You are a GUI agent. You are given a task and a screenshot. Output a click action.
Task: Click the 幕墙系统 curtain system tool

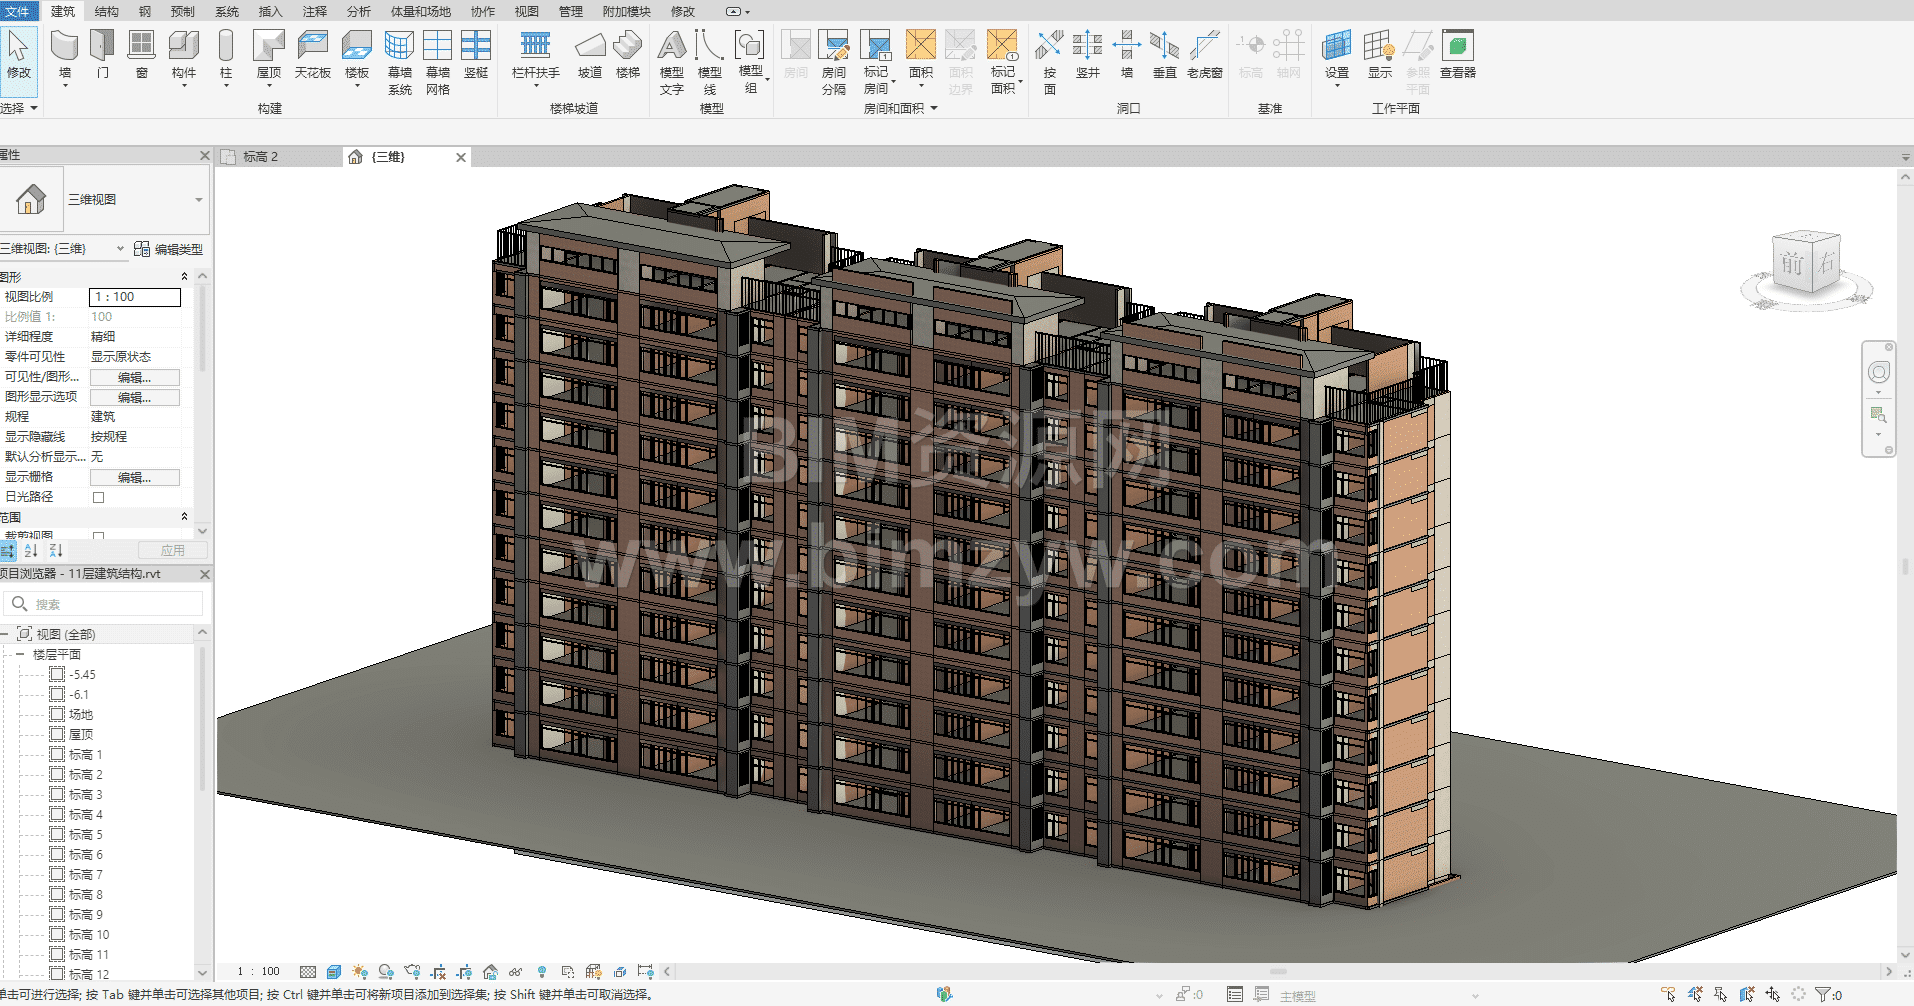click(400, 62)
